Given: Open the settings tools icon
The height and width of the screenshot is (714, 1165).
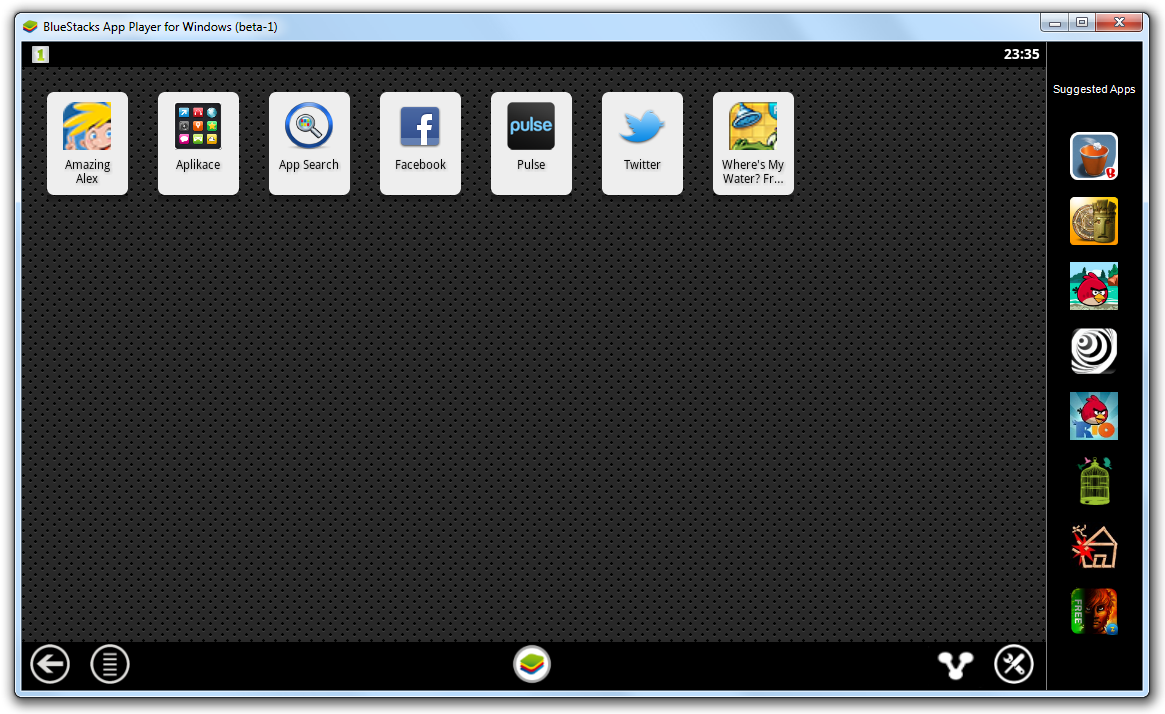Looking at the screenshot, I should 1014,663.
